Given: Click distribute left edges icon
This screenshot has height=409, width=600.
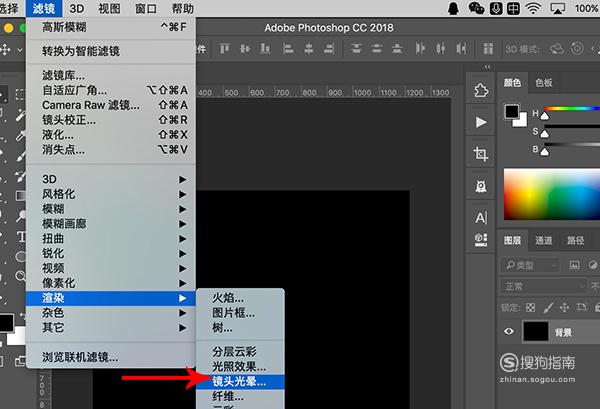Looking at the screenshot, I should click(420, 49).
